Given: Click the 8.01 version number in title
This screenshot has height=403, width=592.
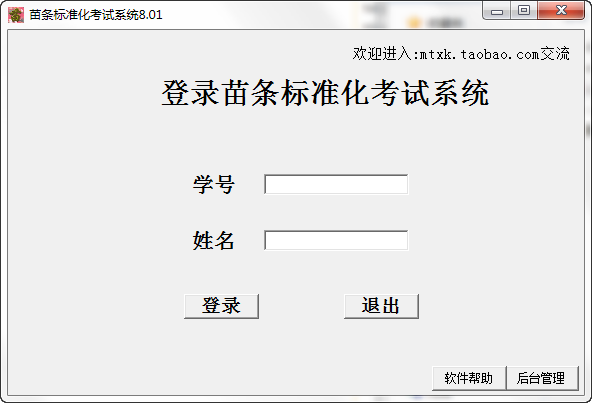Looking at the screenshot, I should [x=150, y=15].
